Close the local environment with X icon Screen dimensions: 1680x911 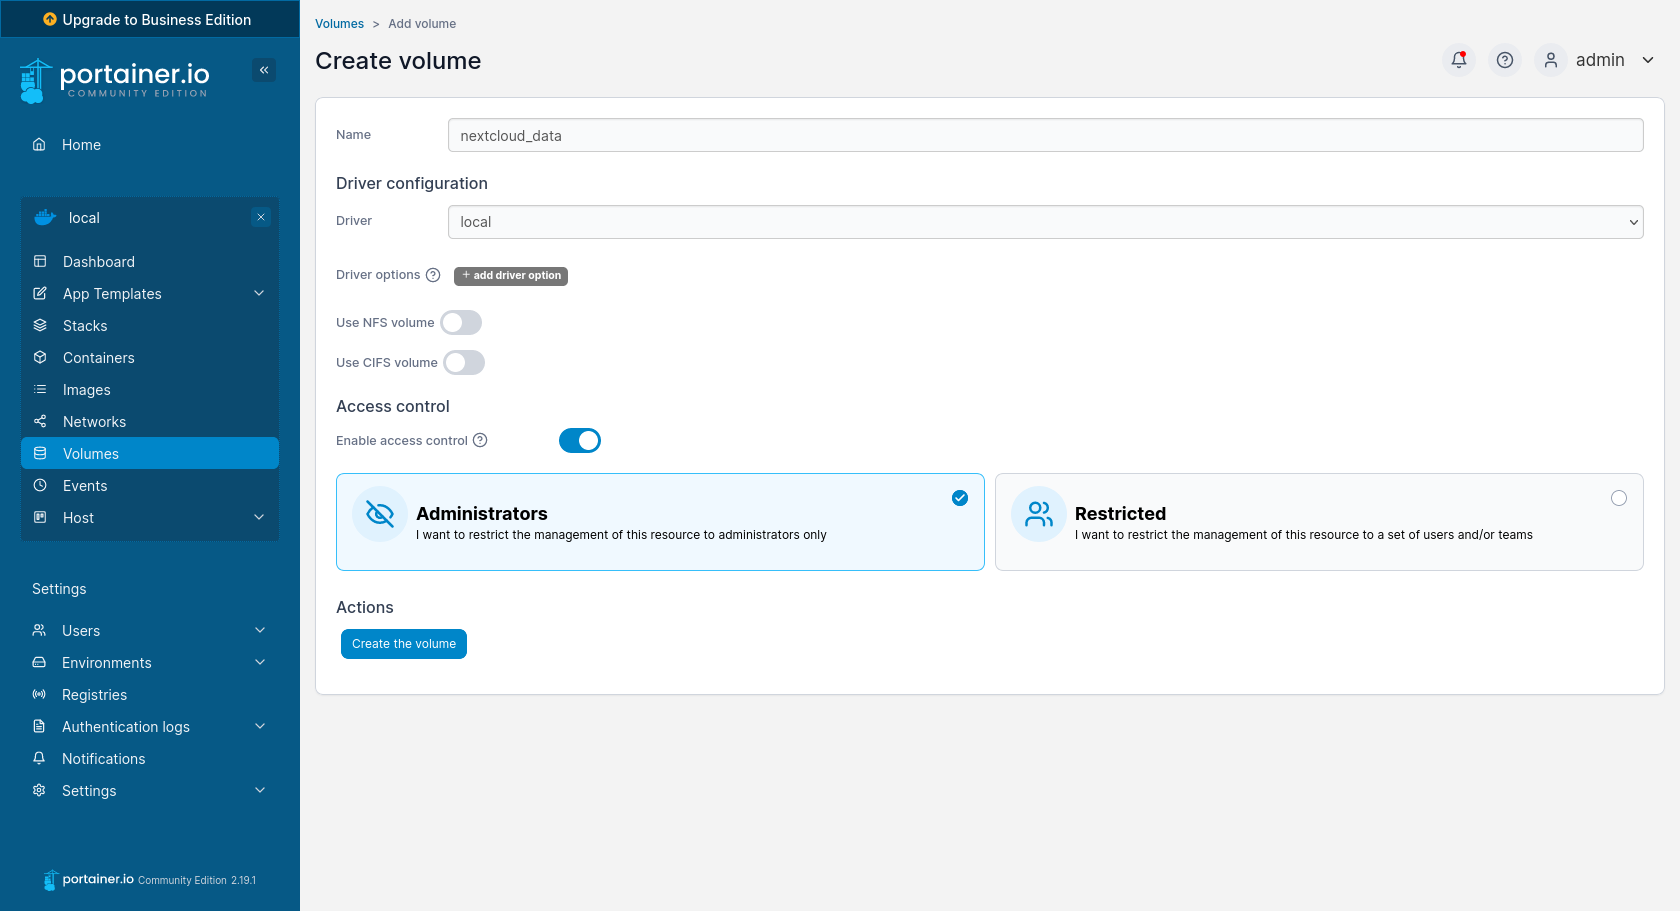click(x=261, y=217)
